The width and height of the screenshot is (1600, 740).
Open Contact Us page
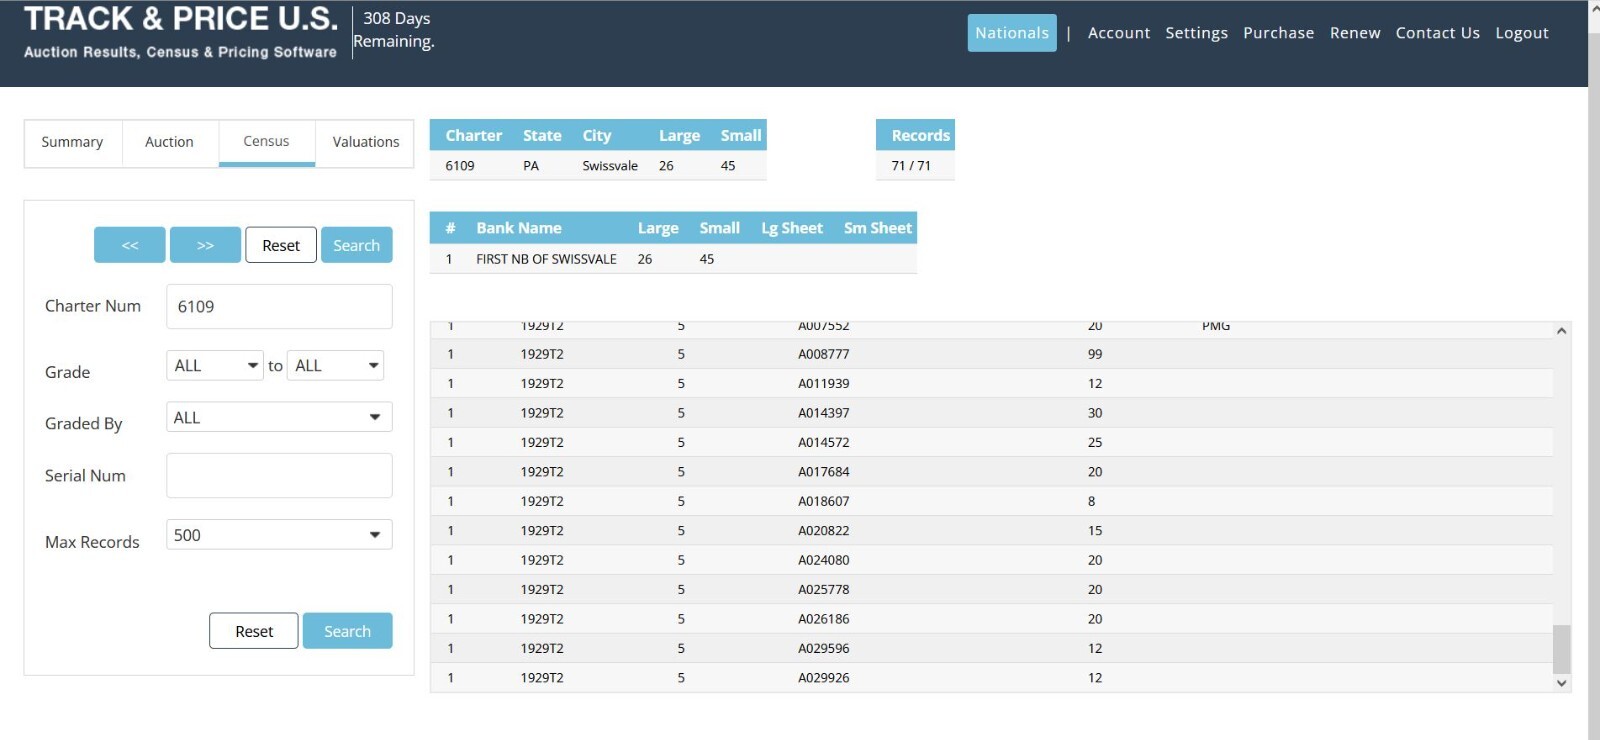[1437, 33]
